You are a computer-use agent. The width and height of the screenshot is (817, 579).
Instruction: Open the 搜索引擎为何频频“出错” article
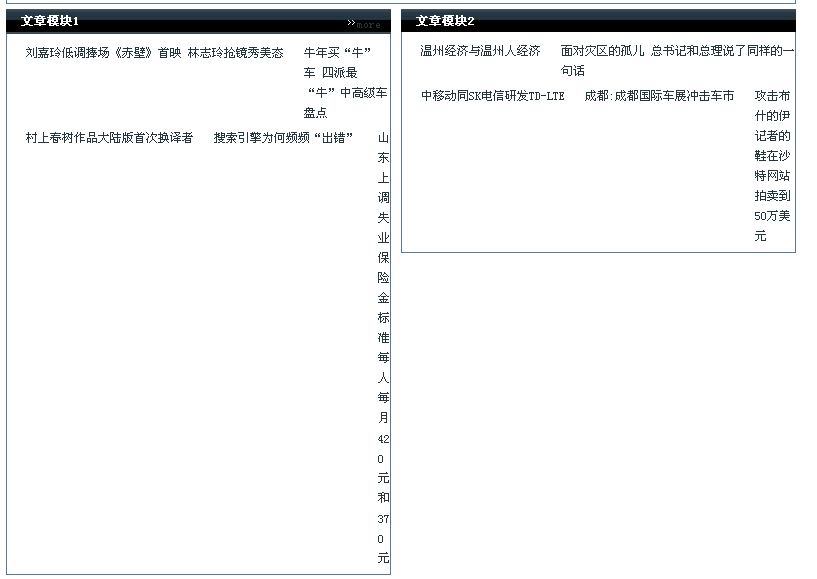click(x=283, y=137)
